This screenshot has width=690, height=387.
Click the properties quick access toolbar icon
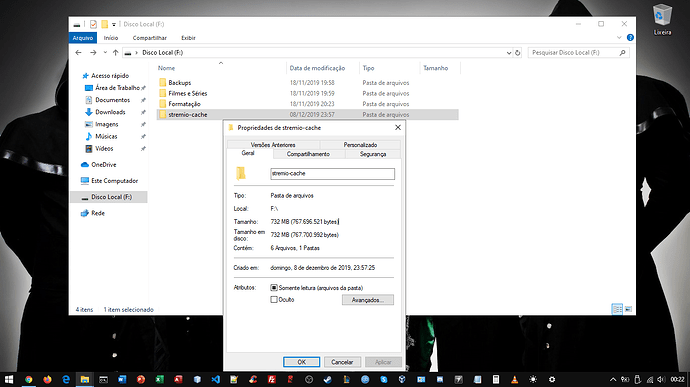pos(93,24)
